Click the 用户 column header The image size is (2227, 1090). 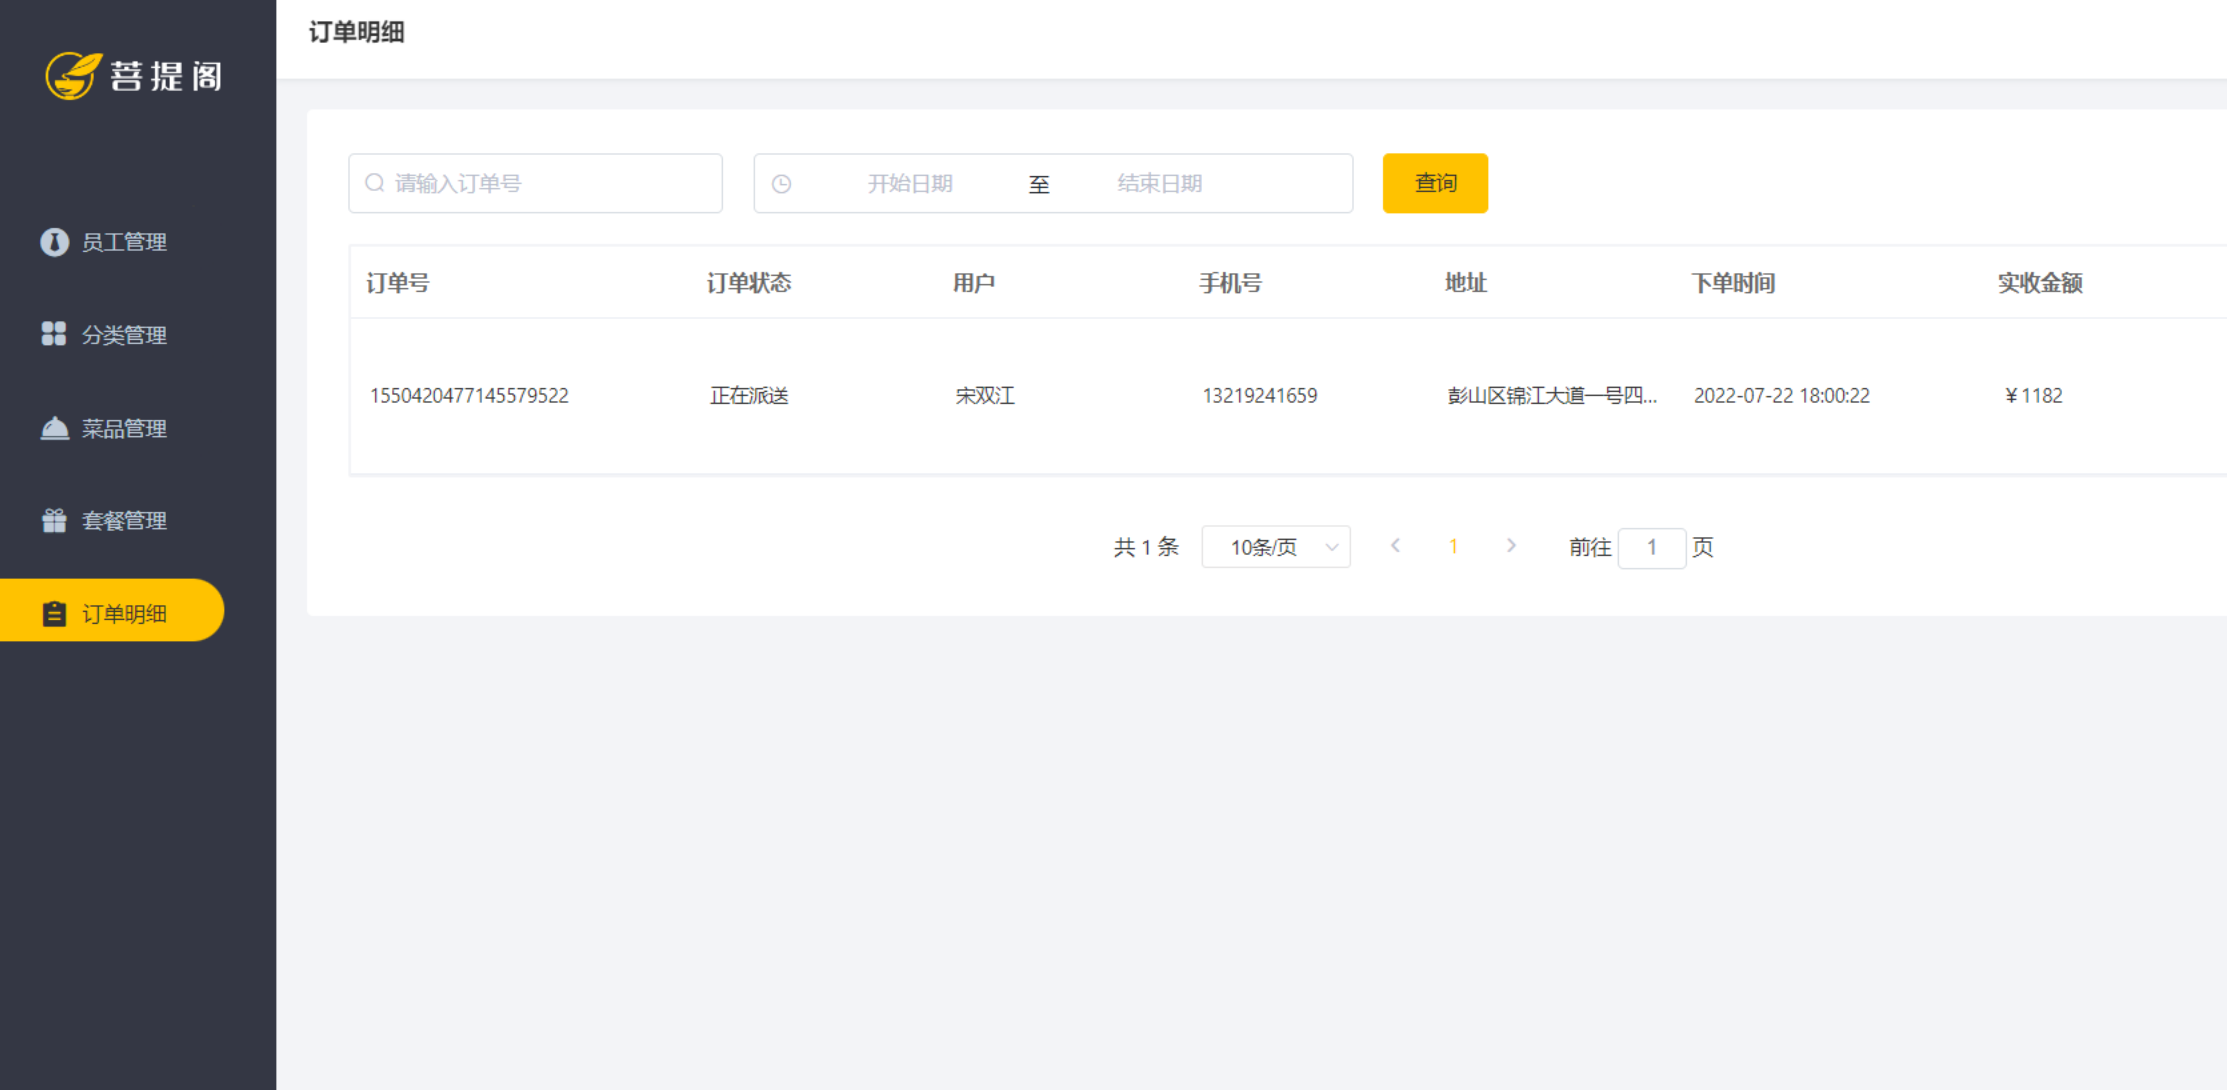tap(973, 283)
